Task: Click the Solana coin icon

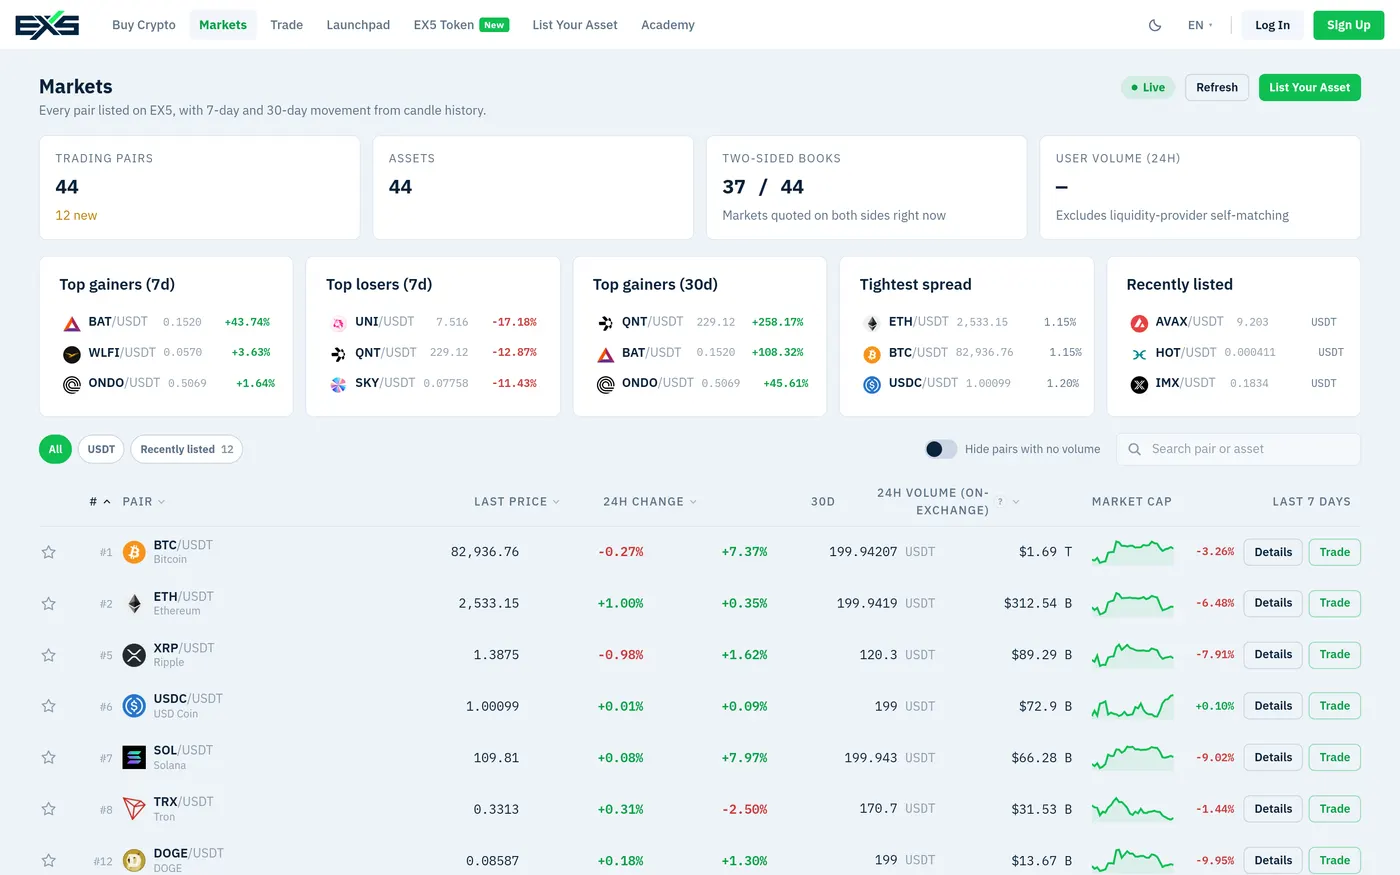Action: (134, 758)
